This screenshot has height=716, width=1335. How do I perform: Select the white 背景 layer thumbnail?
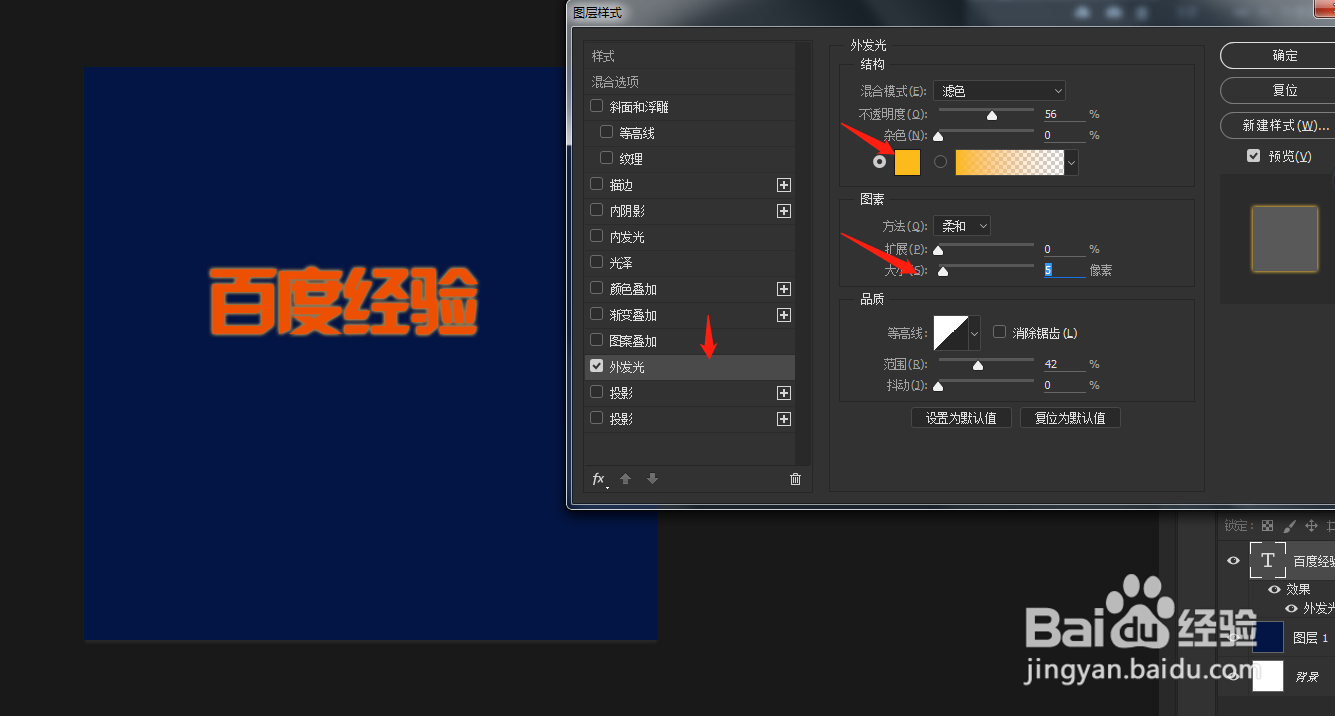pyautogui.click(x=1268, y=676)
